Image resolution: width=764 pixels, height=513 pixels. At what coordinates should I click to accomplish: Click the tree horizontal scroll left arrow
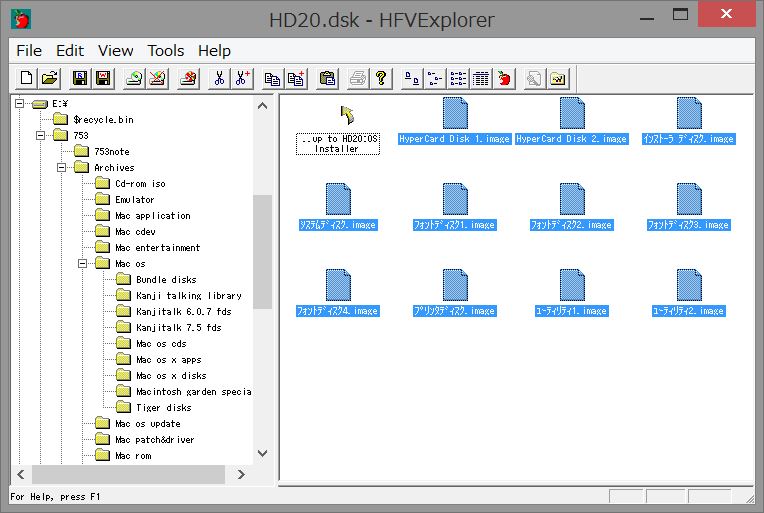tap(21, 474)
